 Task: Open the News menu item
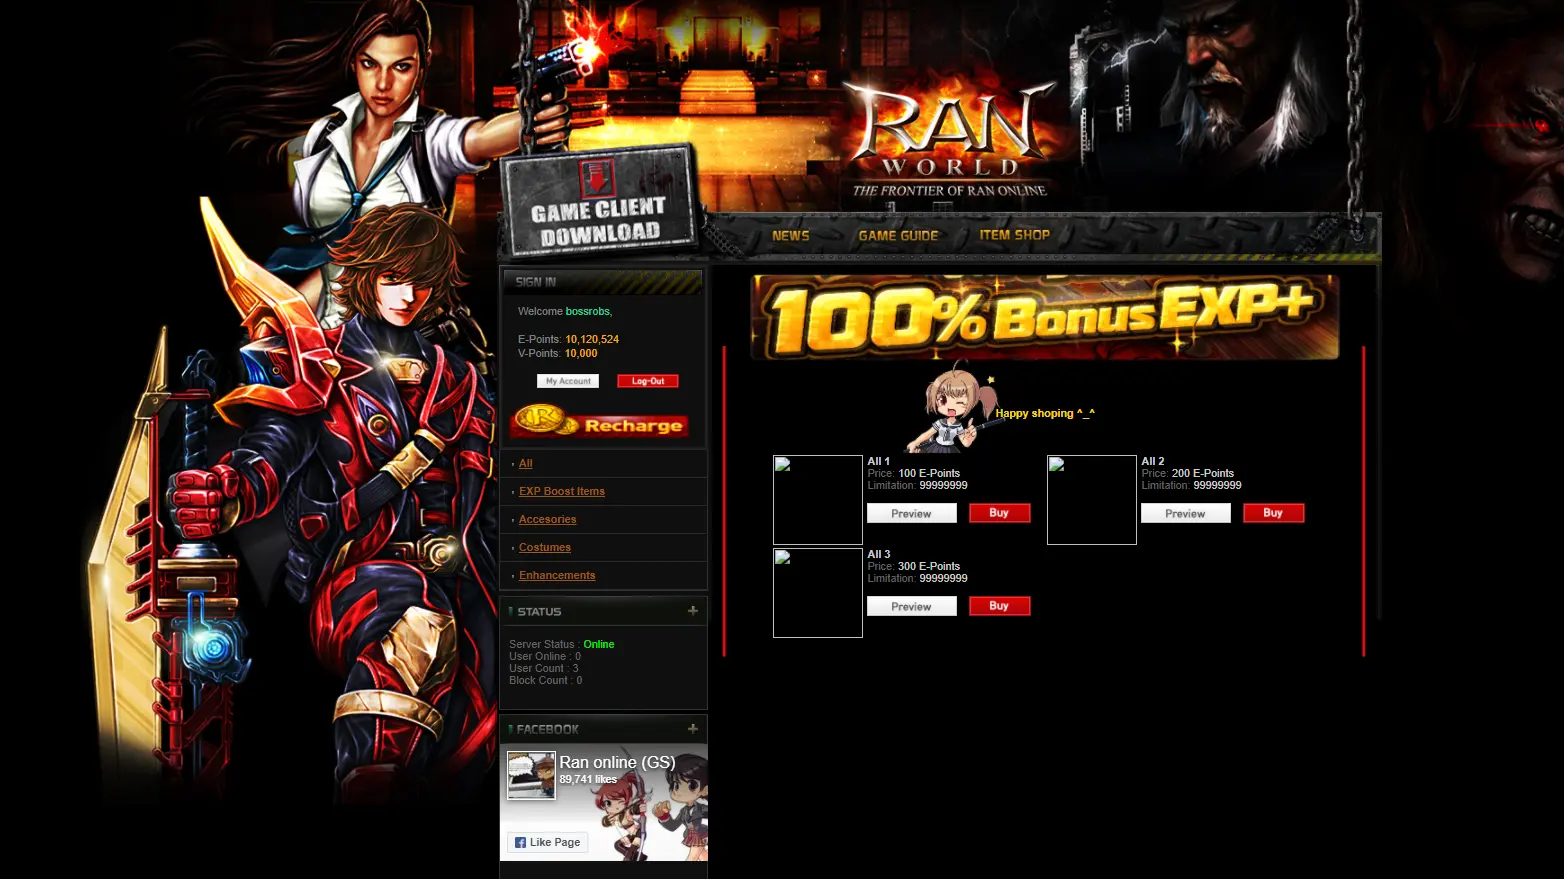click(790, 236)
